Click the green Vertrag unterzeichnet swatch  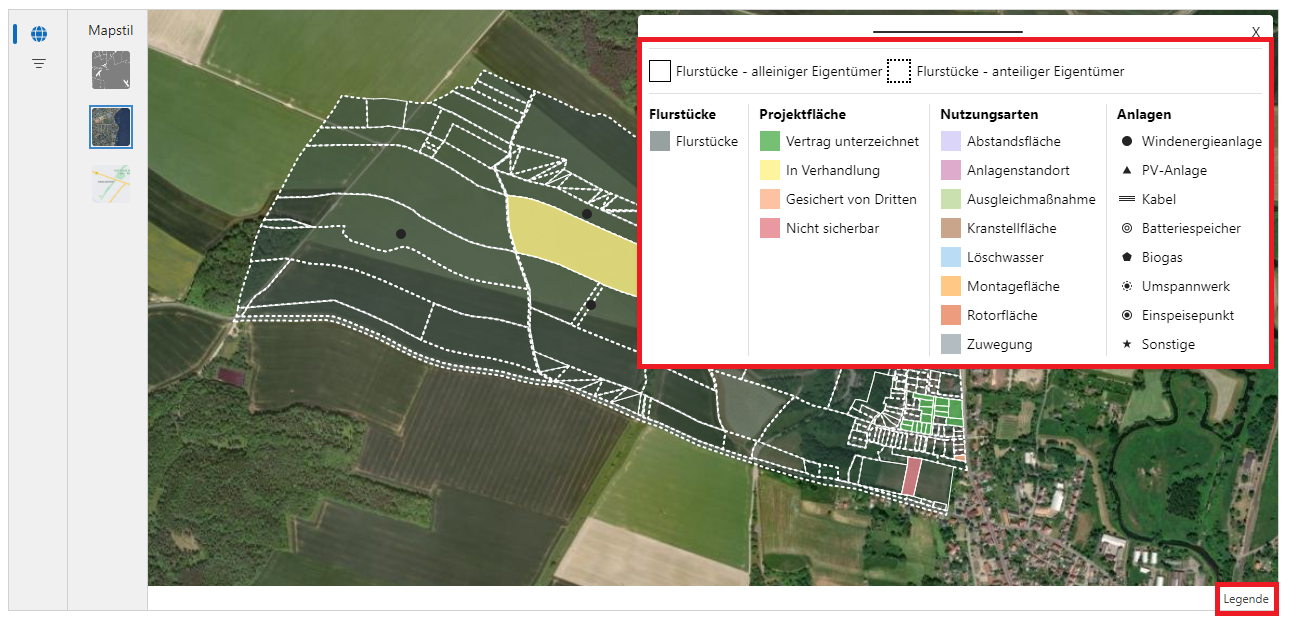click(x=769, y=142)
